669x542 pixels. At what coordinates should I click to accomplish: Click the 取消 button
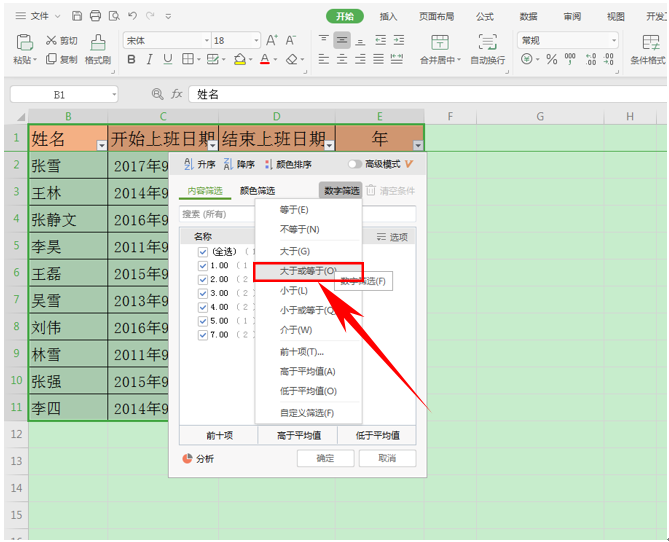387,458
